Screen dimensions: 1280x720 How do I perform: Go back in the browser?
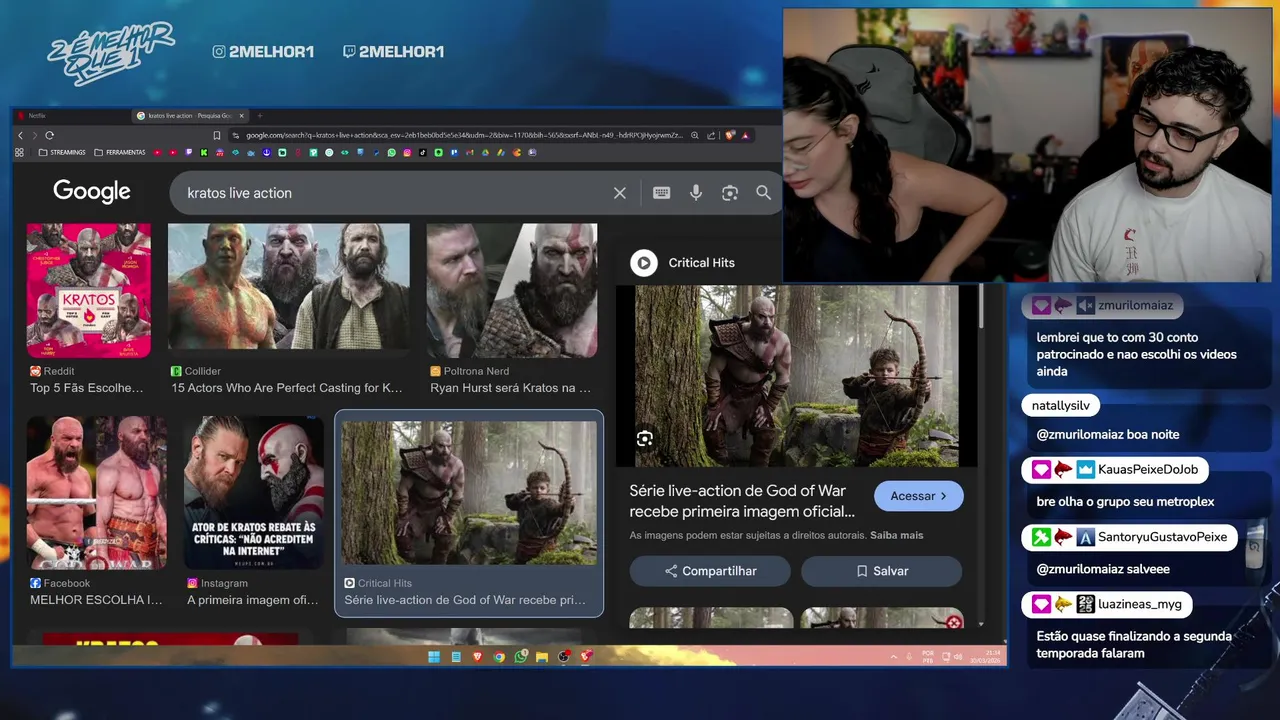pyautogui.click(x=20, y=135)
